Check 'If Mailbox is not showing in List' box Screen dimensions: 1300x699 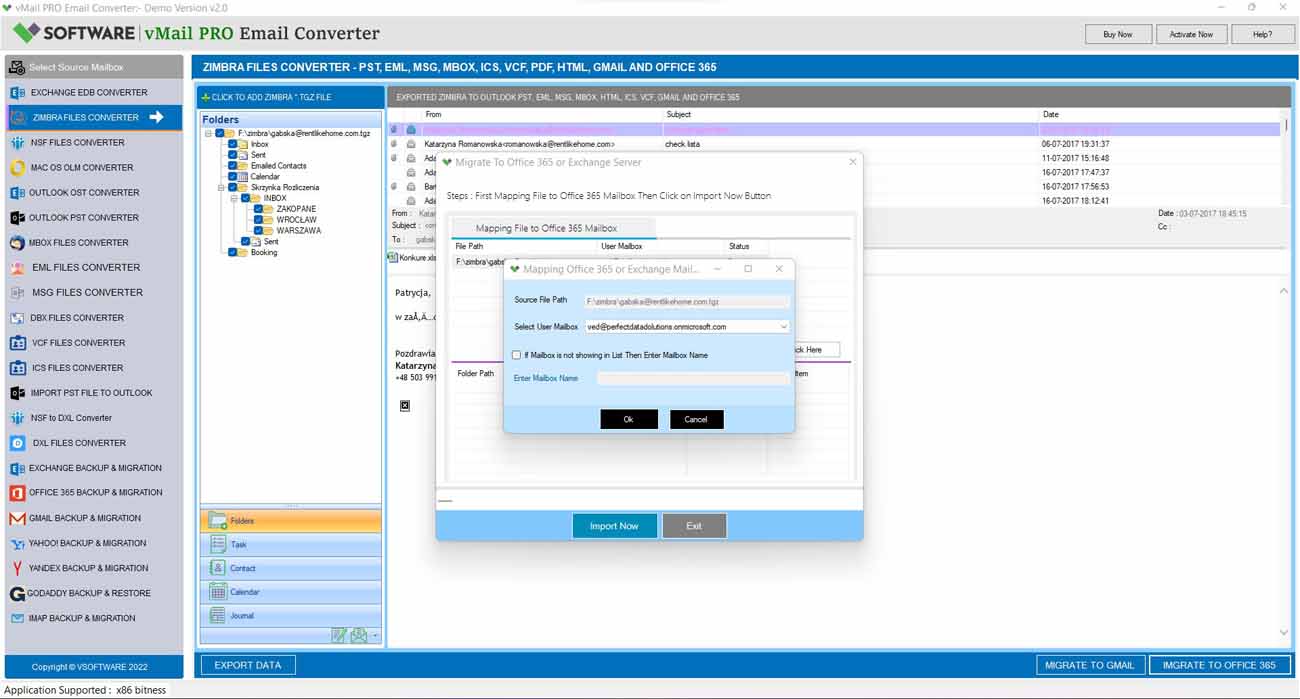pos(516,355)
